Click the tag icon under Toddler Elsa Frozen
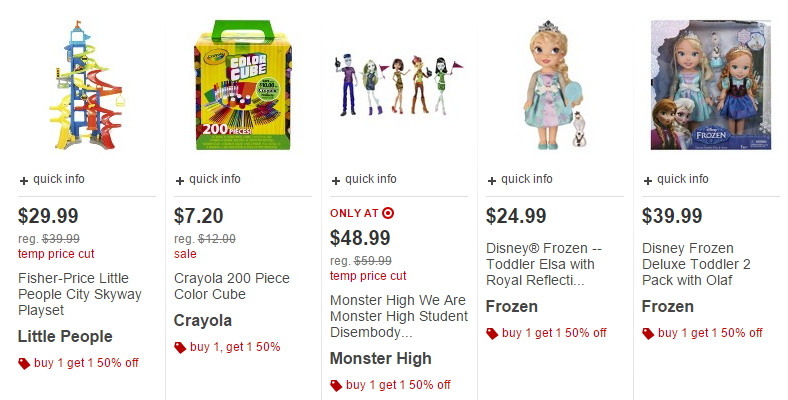The width and height of the screenshot is (788, 400). coord(492,333)
